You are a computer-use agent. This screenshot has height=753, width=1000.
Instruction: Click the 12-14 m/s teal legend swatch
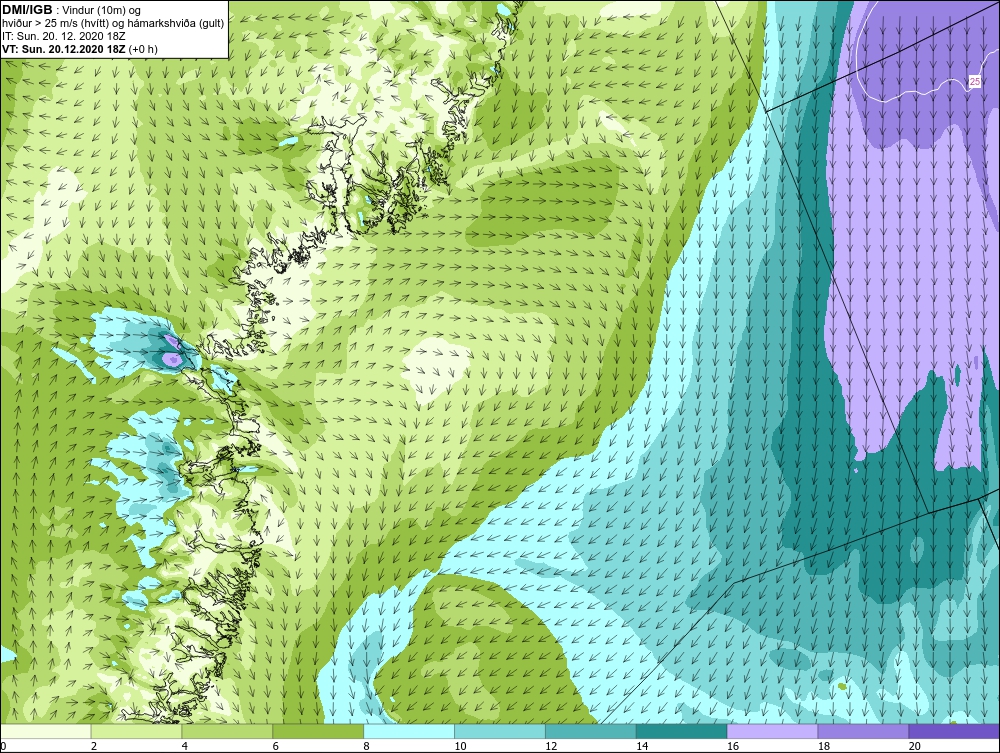pos(591,731)
